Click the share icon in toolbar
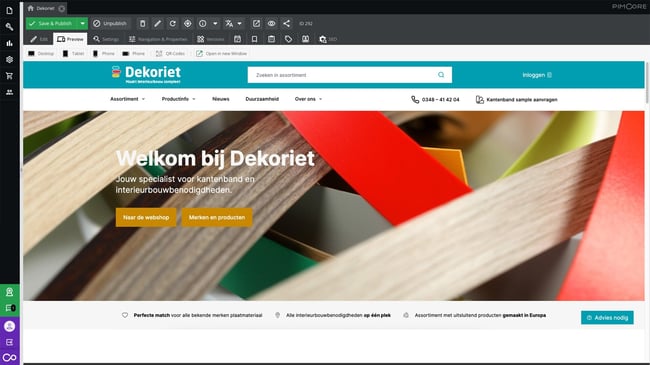650x365 pixels. 286,24
